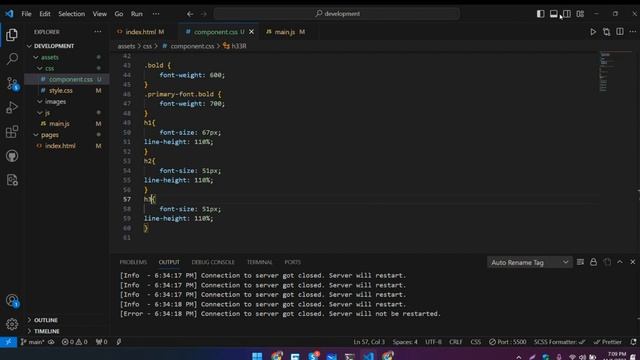Open the Extensions view

(x=12, y=132)
